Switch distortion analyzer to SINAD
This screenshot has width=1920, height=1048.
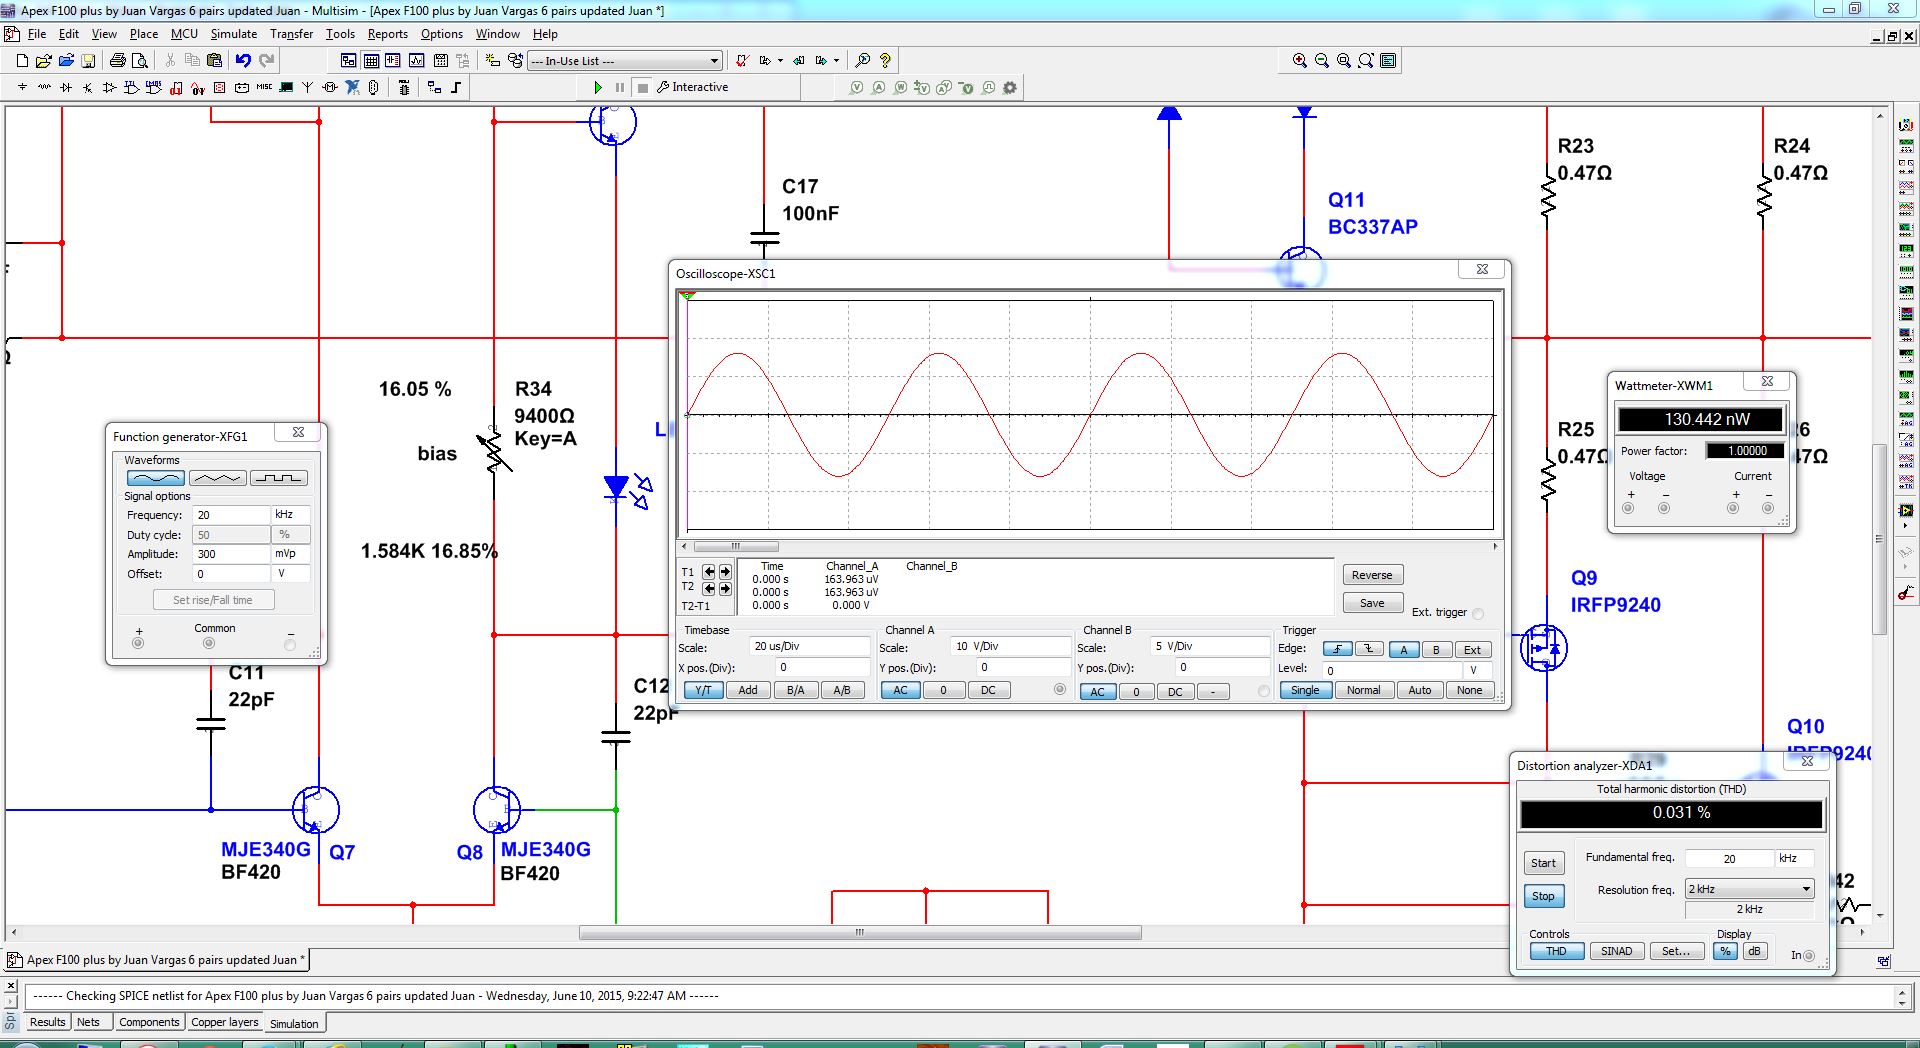click(1616, 951)
